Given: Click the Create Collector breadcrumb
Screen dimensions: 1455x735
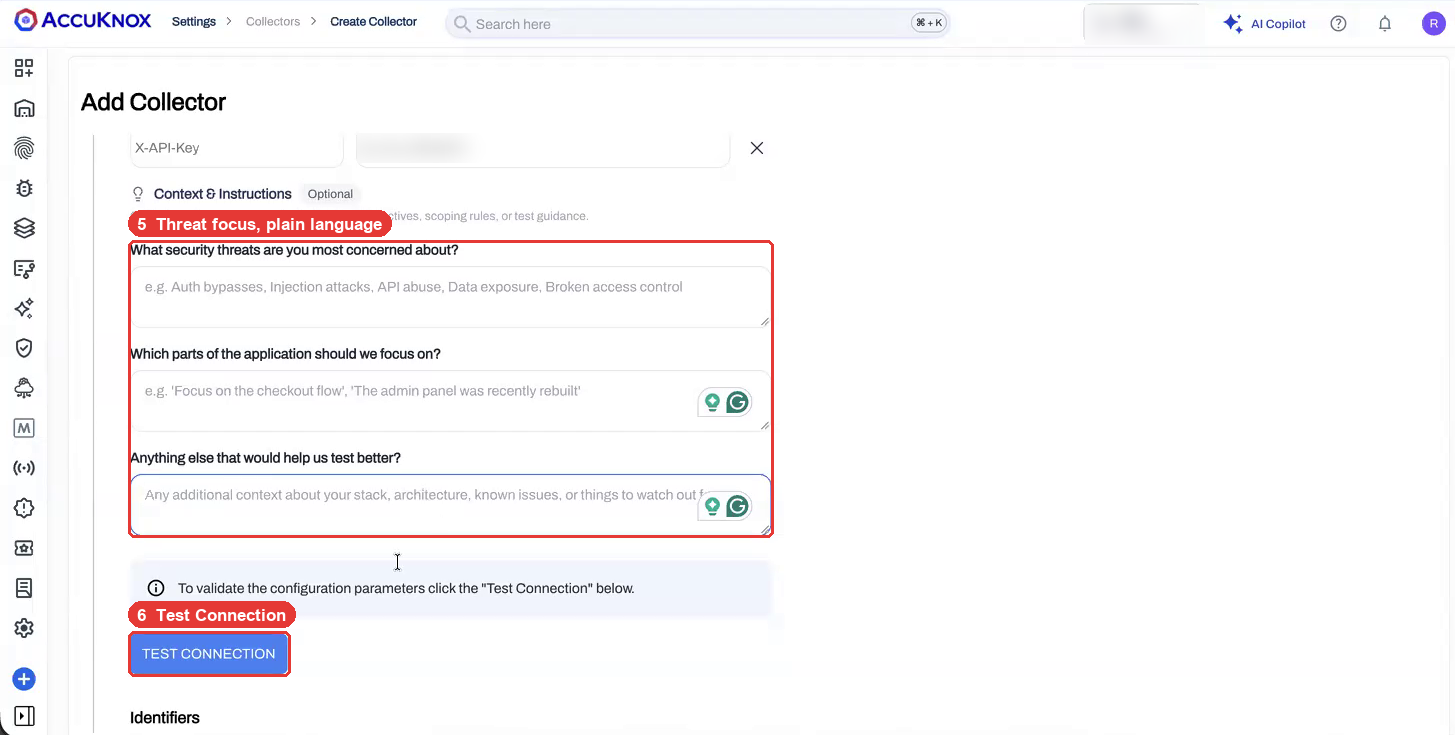Looking at the screenshot, I should (374, 21).
